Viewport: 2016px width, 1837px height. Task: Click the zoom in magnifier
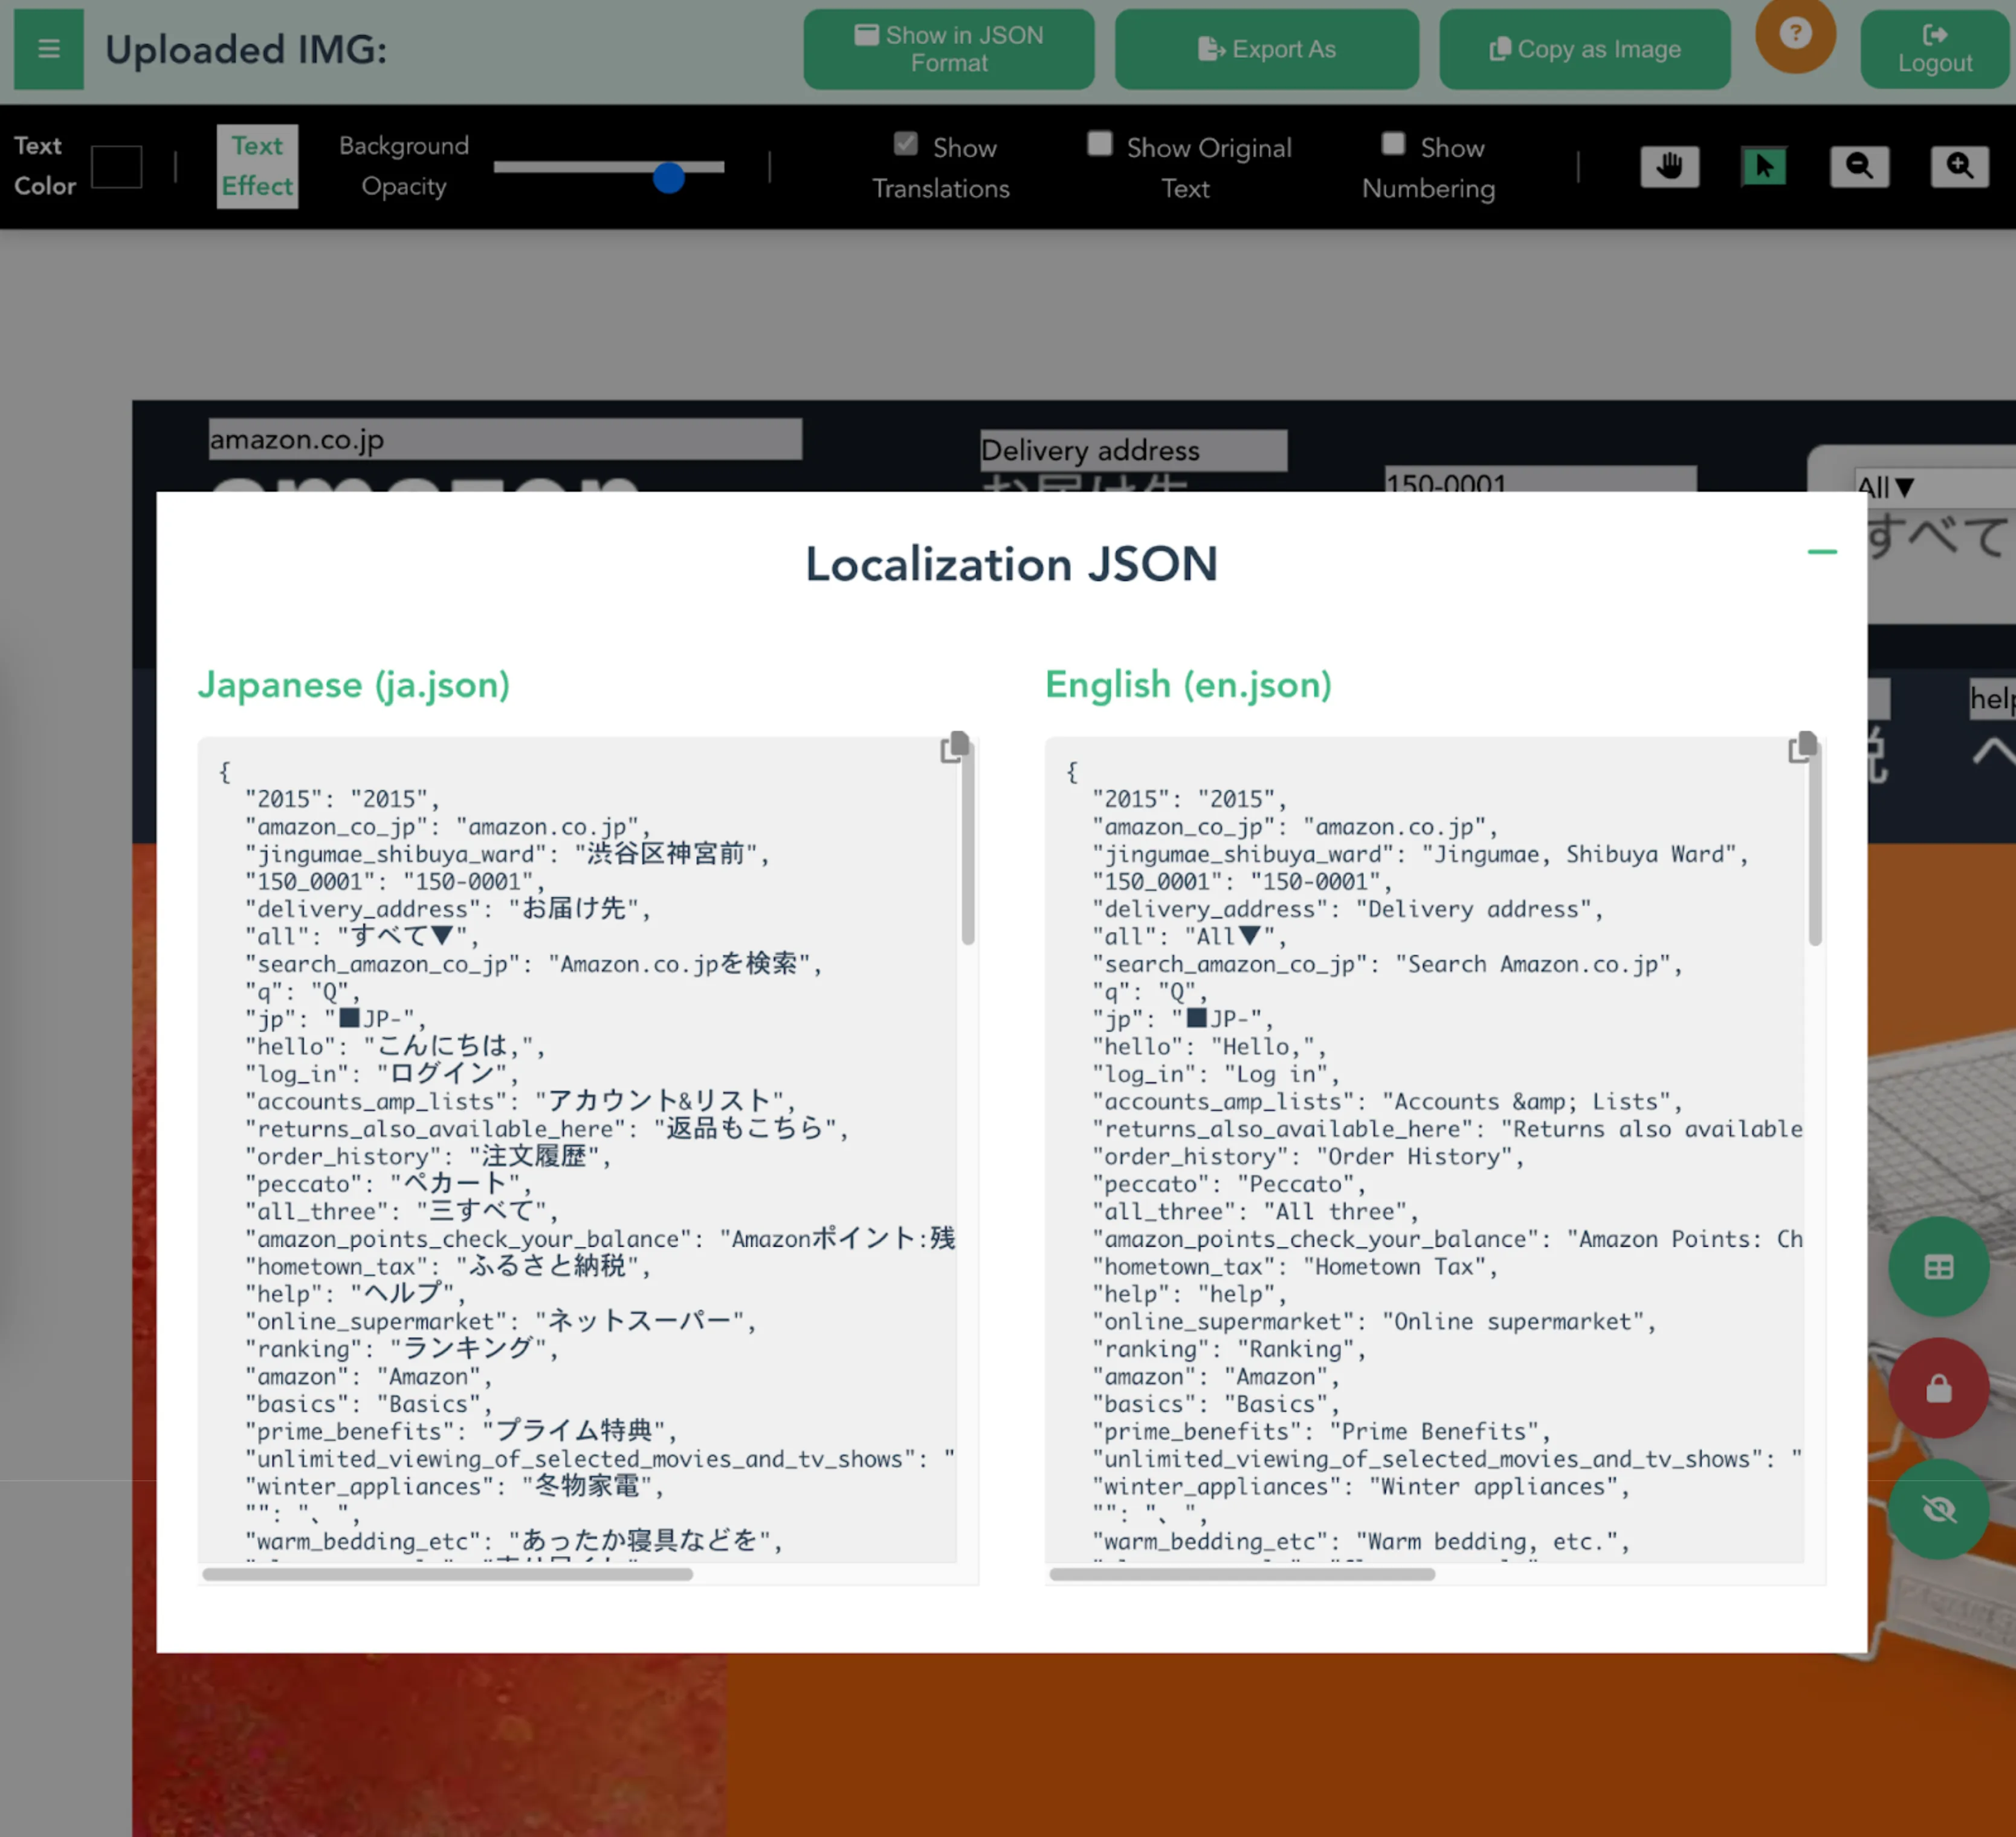[1959, 166]
